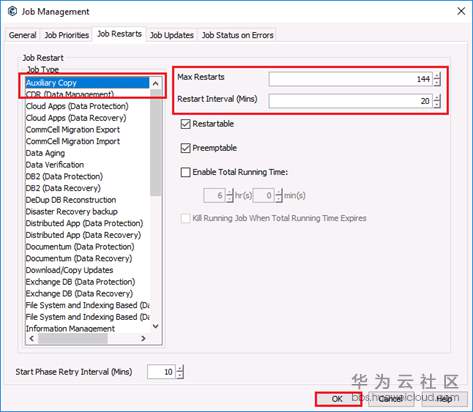Image resolution: width=473 pixels, height=412 pixels.
Task: Click the job list vertical scrollbar thumb
Action: [x=155, y=143]
